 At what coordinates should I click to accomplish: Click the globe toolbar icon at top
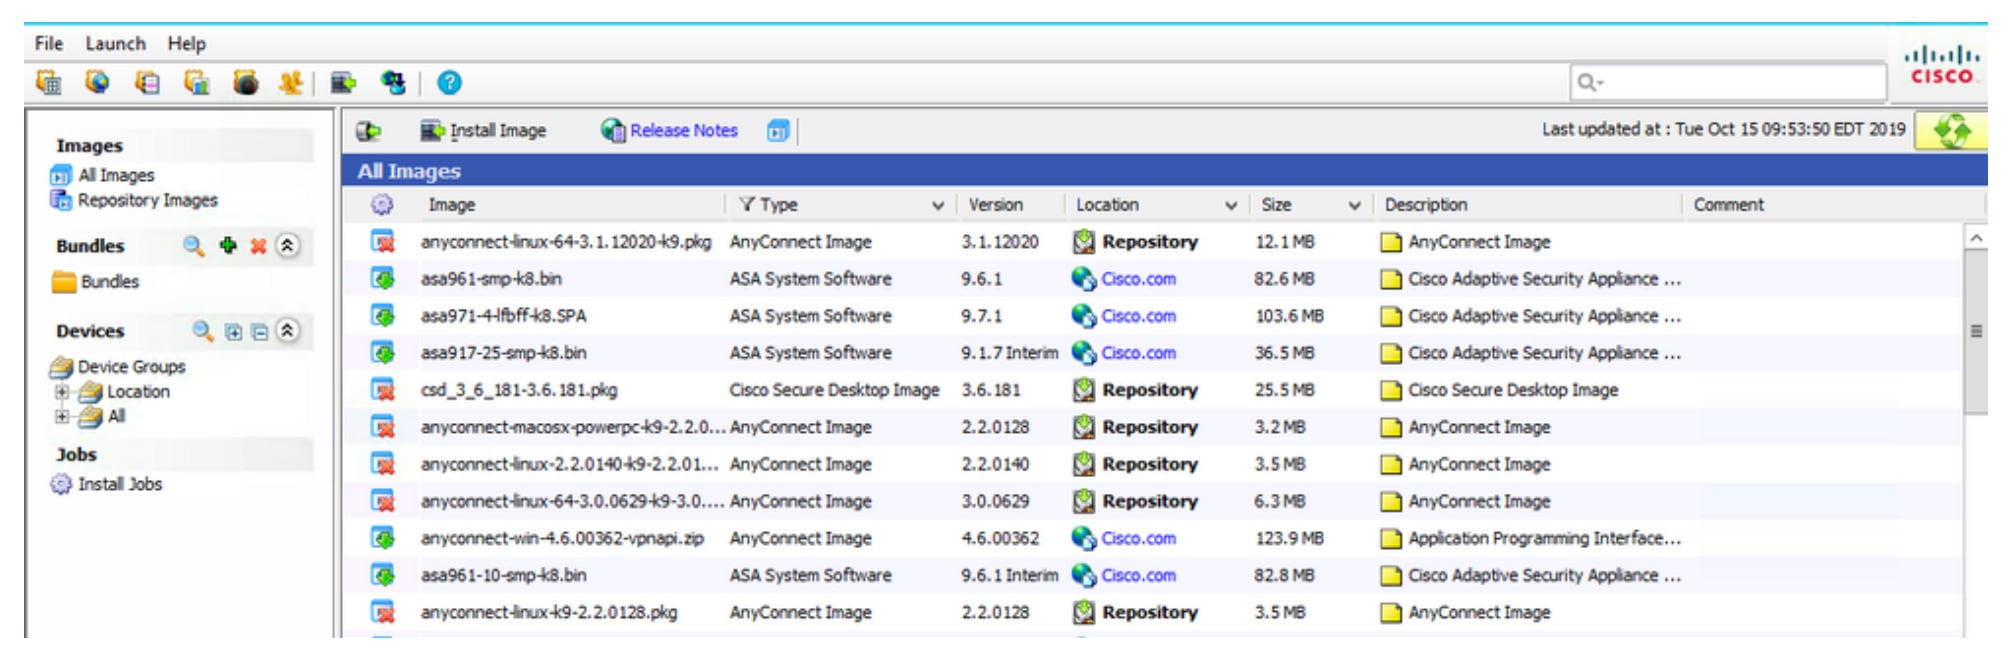pos(97,82)
